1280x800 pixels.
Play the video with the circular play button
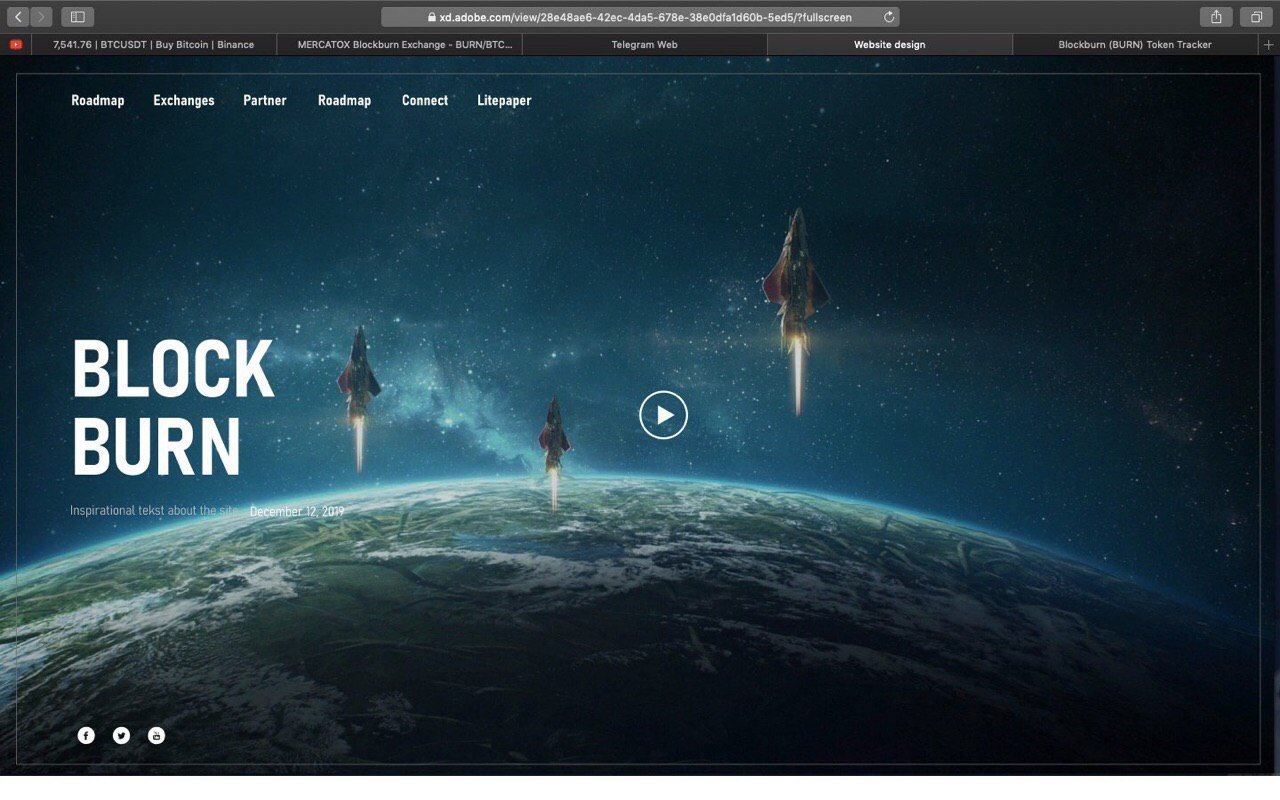pos(664,414)
